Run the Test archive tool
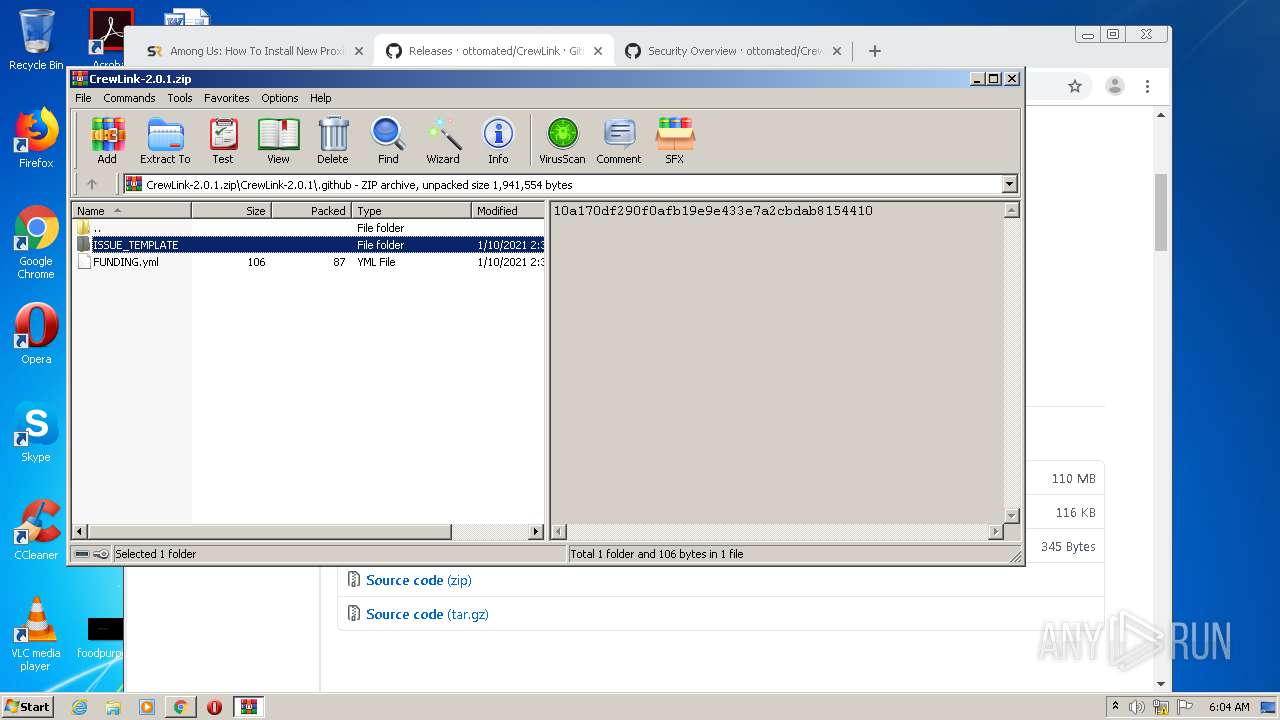Screen dimensions: 1280x720 coord(223,141)
